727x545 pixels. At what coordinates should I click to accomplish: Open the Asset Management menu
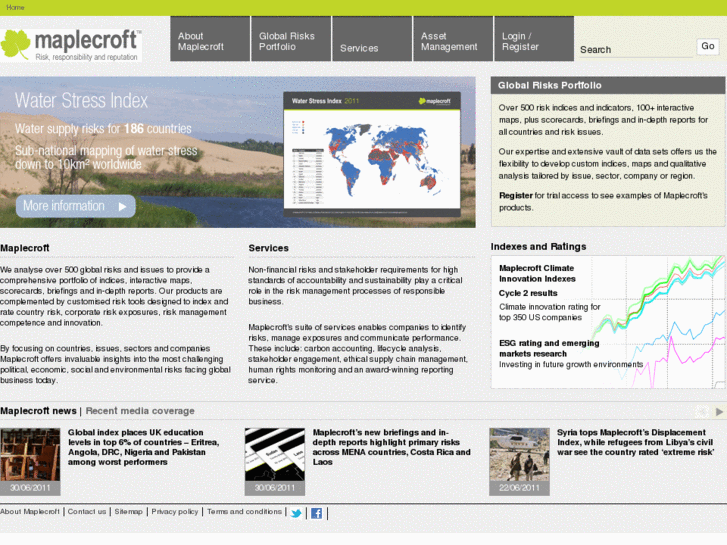click(x=453, y=39)
